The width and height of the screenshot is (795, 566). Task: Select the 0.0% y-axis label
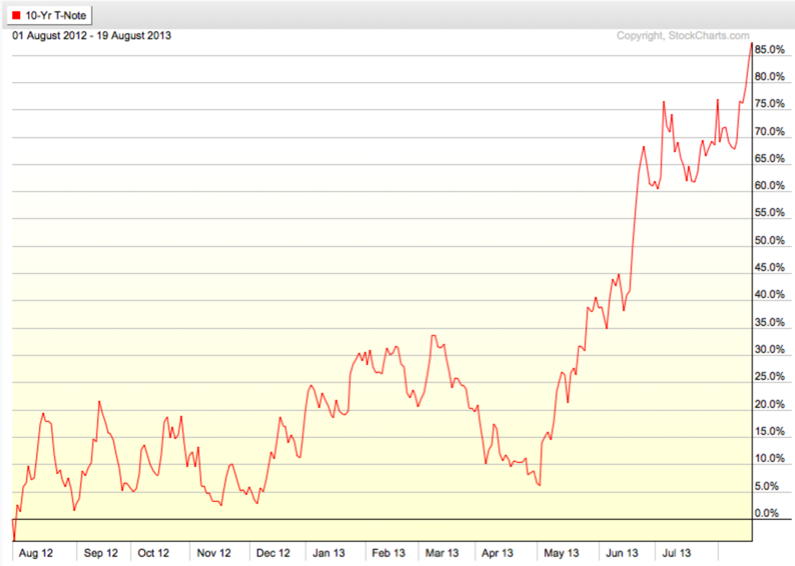point(765,513)
